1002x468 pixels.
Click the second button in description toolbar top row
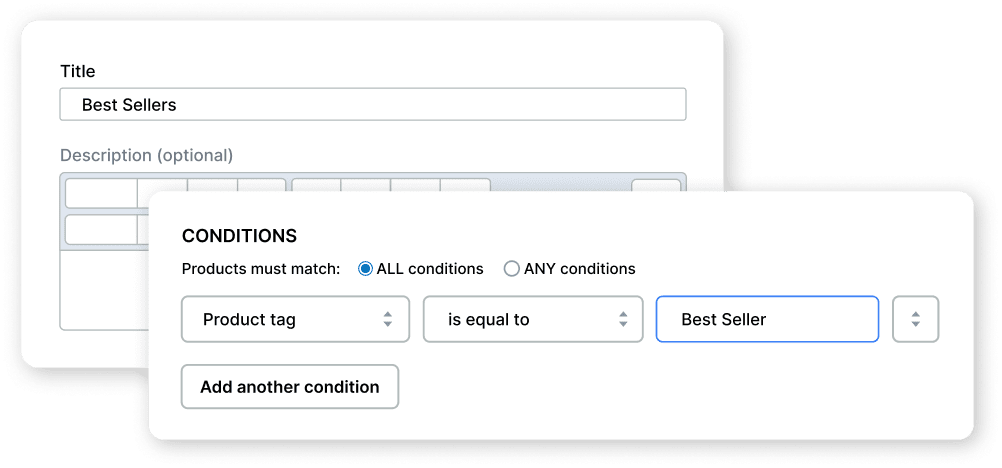(x=162, y=185)
